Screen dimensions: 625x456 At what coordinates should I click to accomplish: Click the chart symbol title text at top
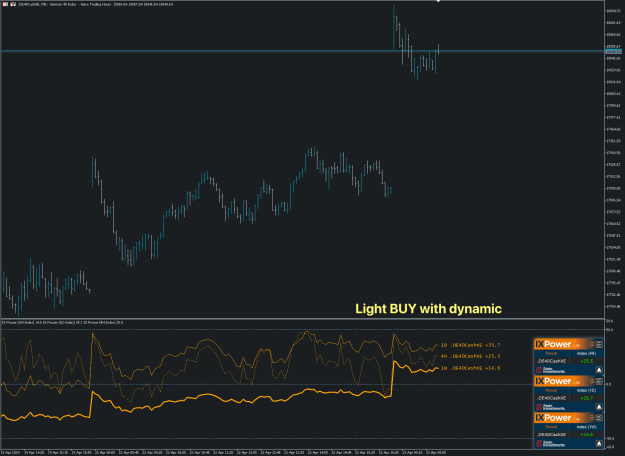click(x=96, y=4)
